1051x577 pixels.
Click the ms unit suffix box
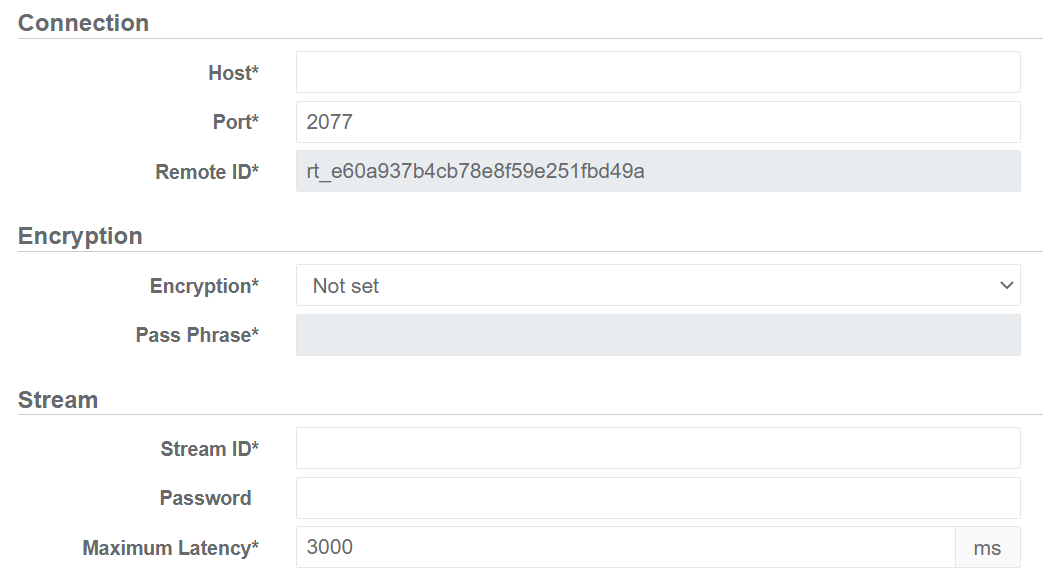[987, 548]
